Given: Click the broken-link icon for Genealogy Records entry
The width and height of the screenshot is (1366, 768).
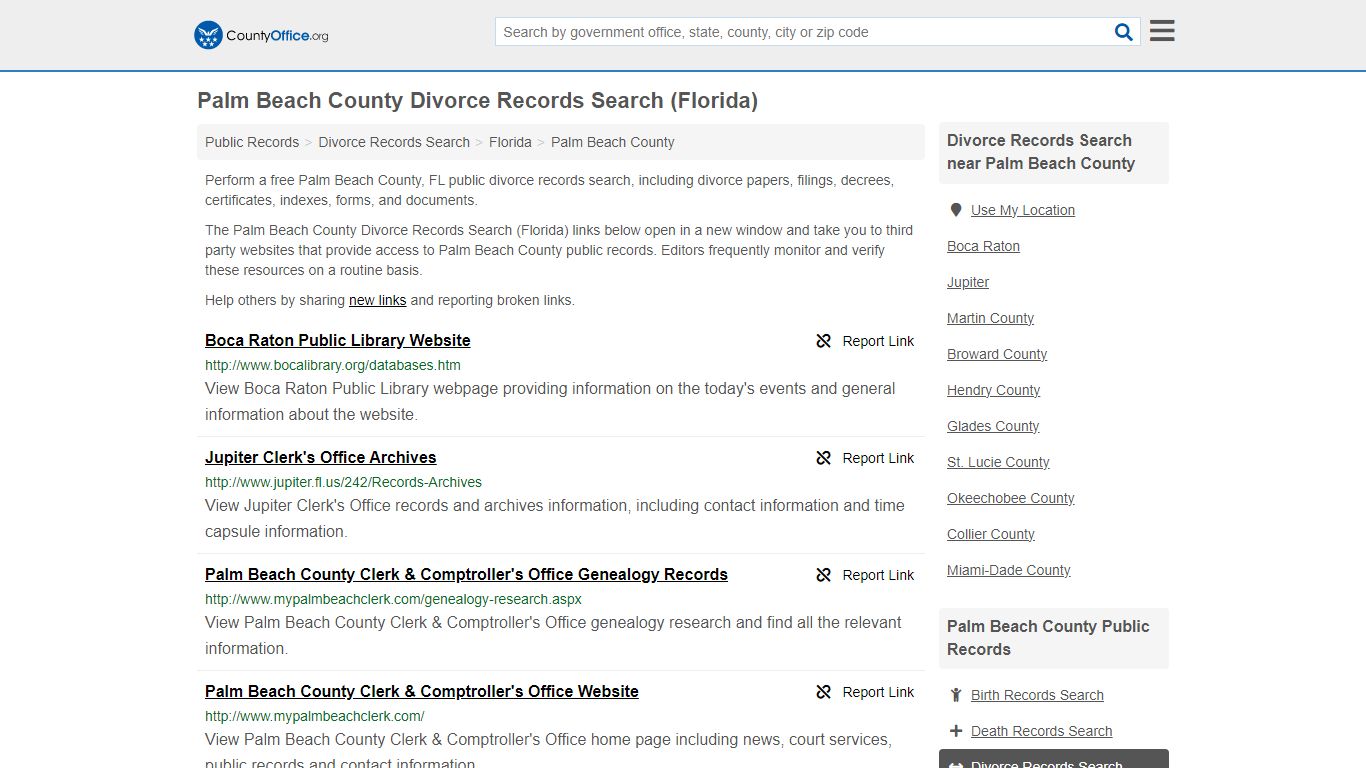Looking at the screenshot, I should click(x=824, y=575).
